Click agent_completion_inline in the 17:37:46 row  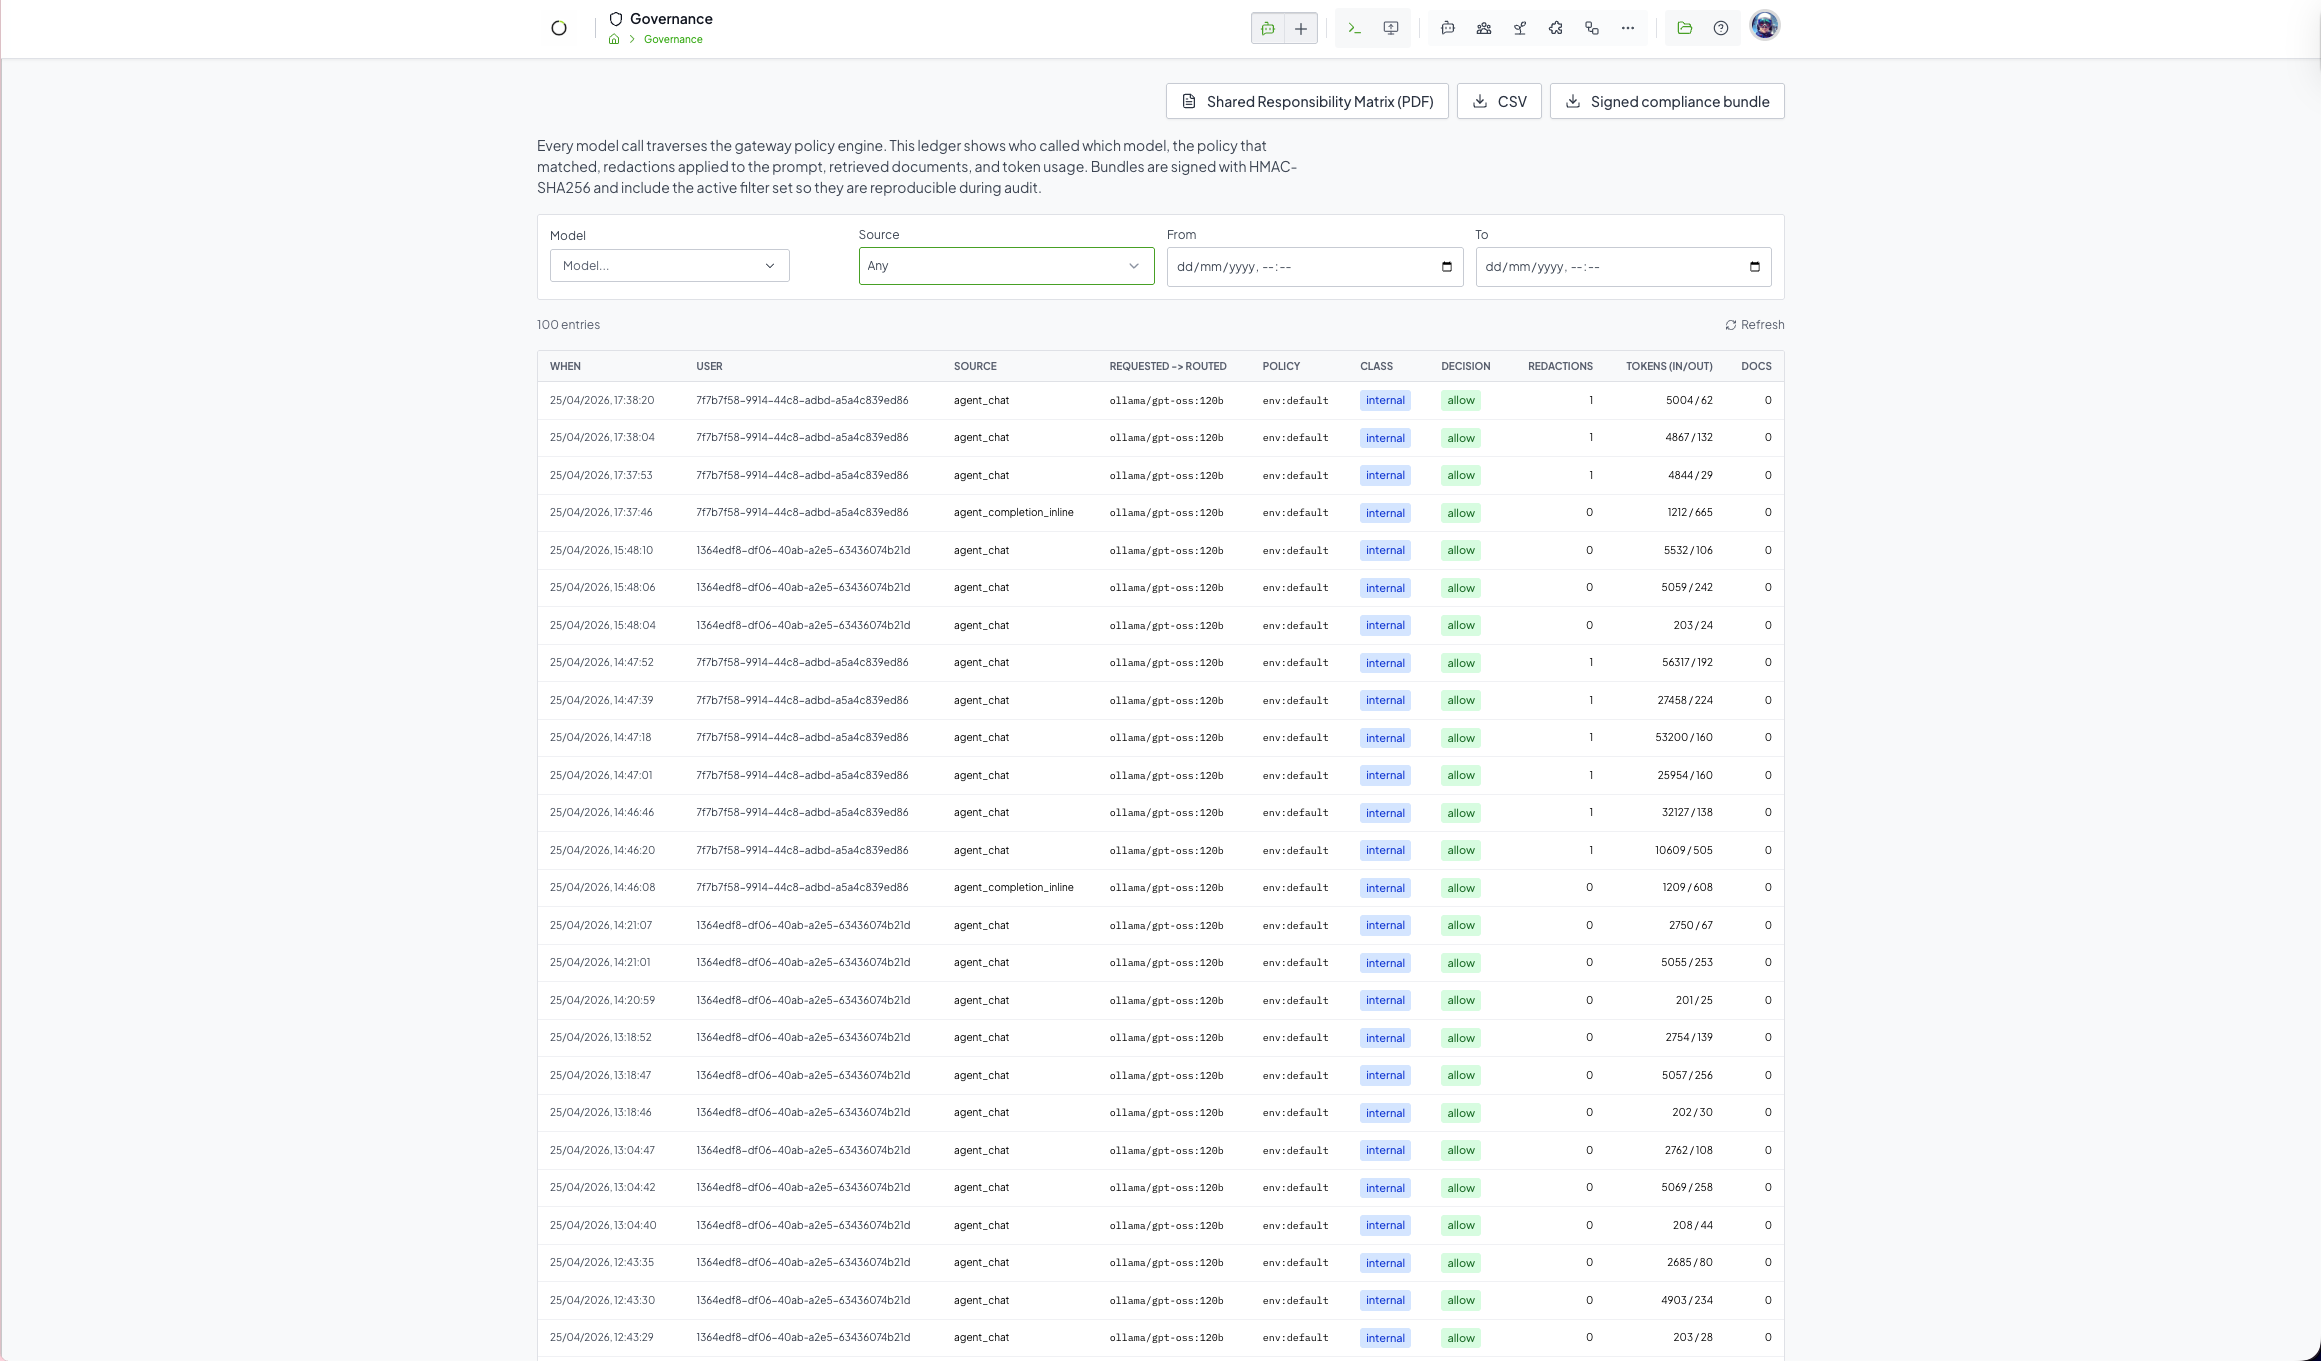[1013, 512]
